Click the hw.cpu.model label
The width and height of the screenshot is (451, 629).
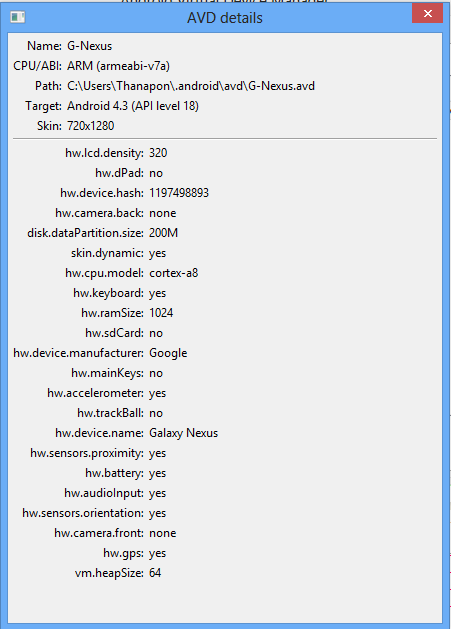coord(104,273)
